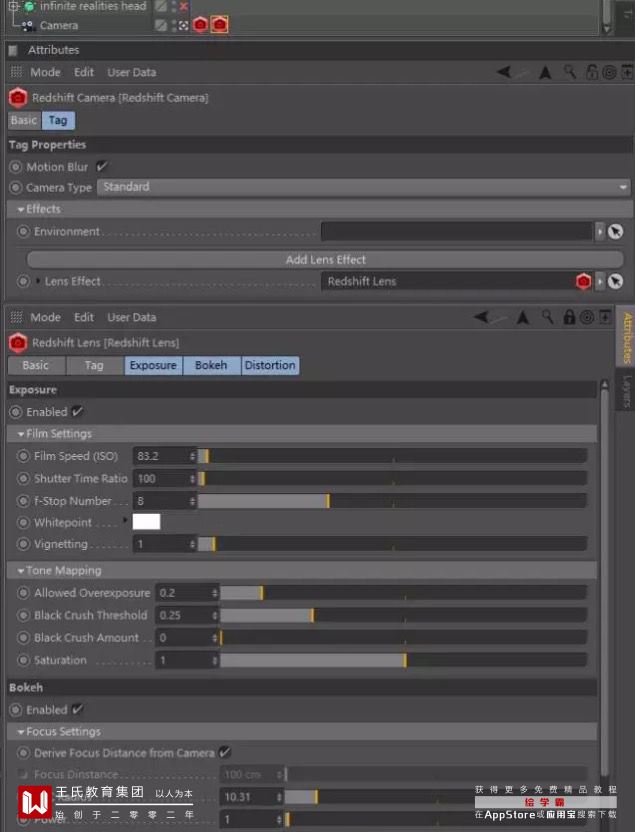Click Redshift icon in Lens Effect field

(583, 281)
